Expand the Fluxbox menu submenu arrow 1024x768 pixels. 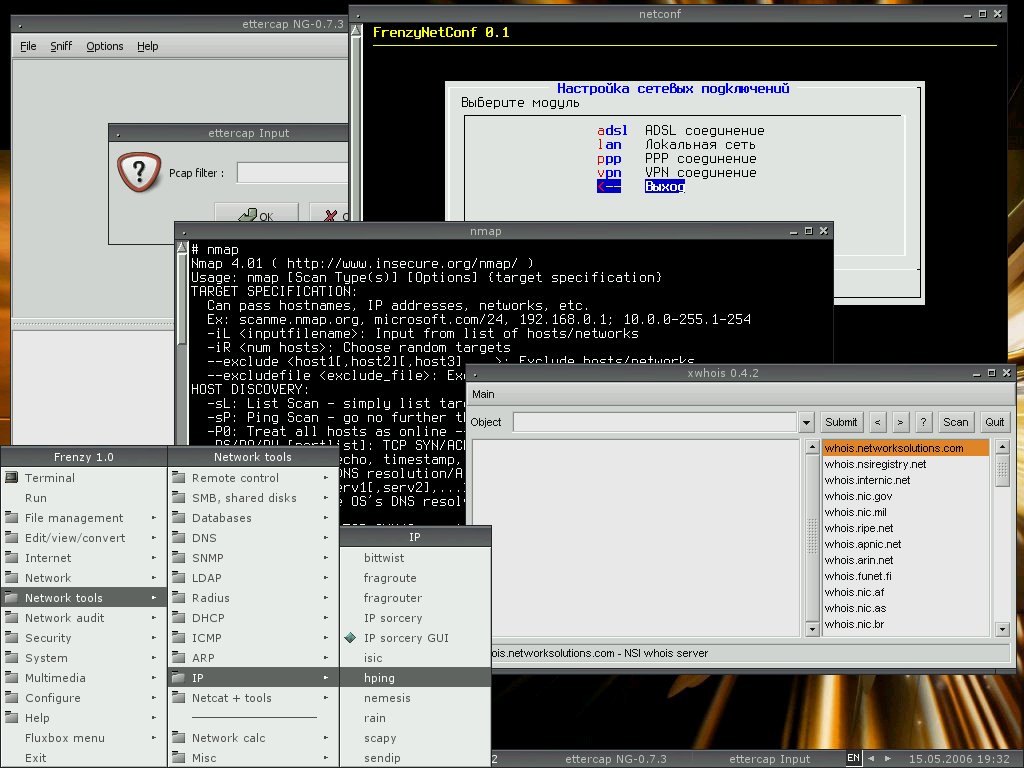point(154,738)
